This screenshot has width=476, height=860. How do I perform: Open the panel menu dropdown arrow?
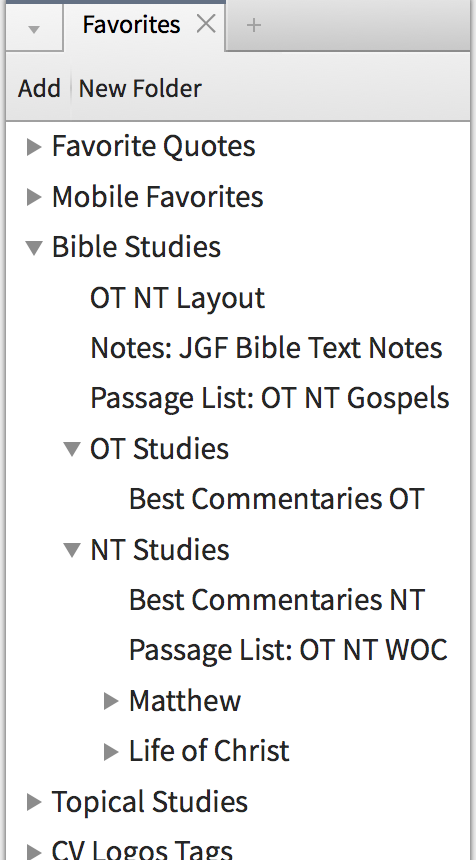click(34, 29)
